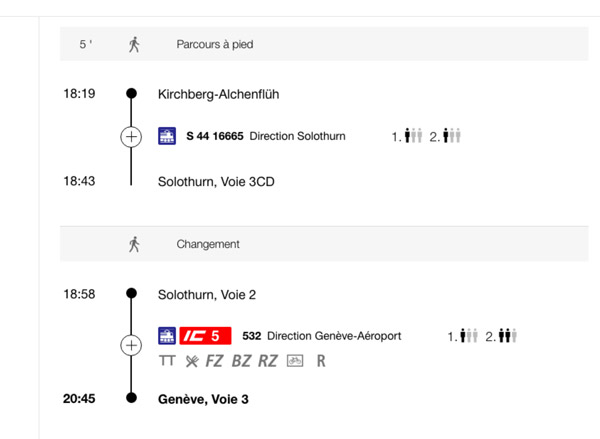Screen dimensions: 600x439
Task: Click the RZ quiet zone icon
Action: coord(267,361)
